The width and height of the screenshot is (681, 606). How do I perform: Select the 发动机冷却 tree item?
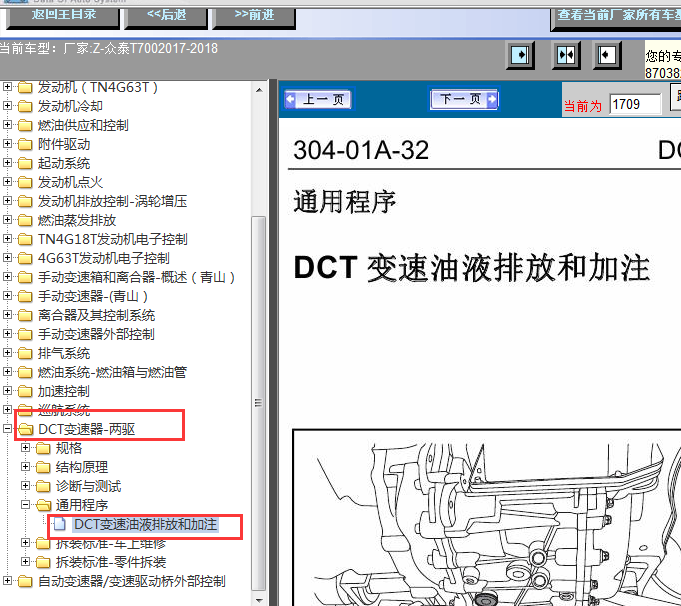coord(70,106)
